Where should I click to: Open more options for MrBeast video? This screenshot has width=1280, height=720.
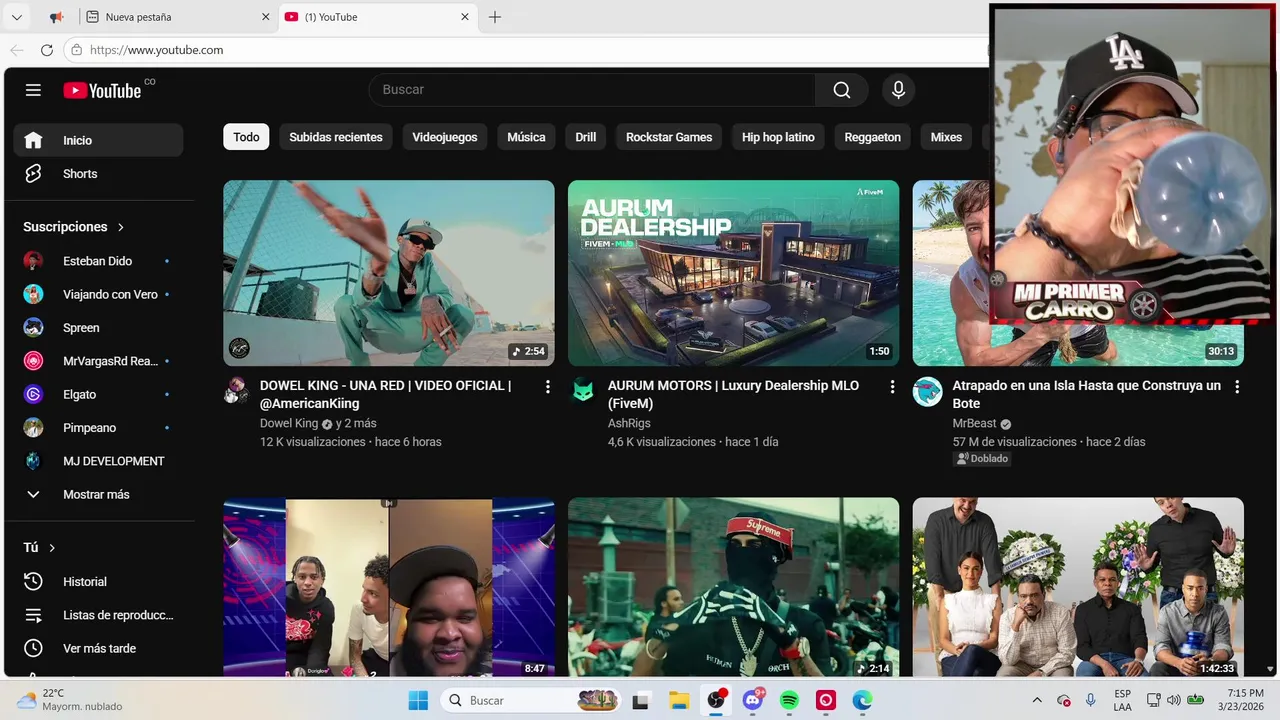(x=1237, y=387)
